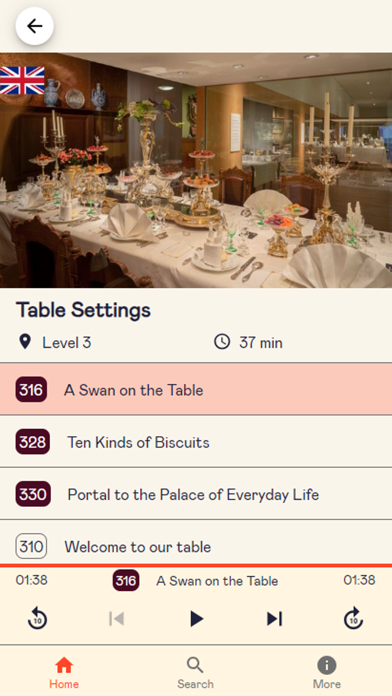Viewport: 392px width, 696px height.
Task: Select stop 316 A Swan on the Table
Action: [x=196, y=389]
